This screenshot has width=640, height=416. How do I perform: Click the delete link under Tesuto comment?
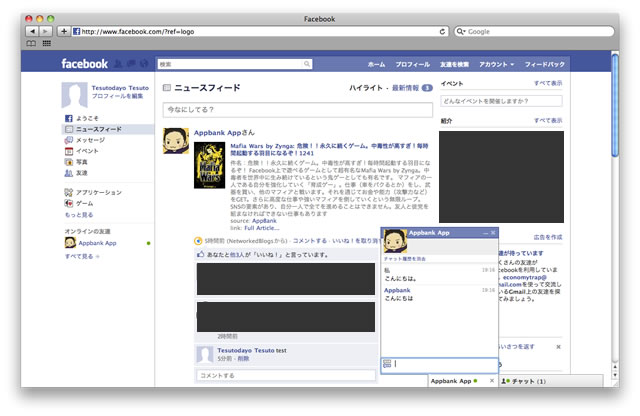click(x=243, y=359)
